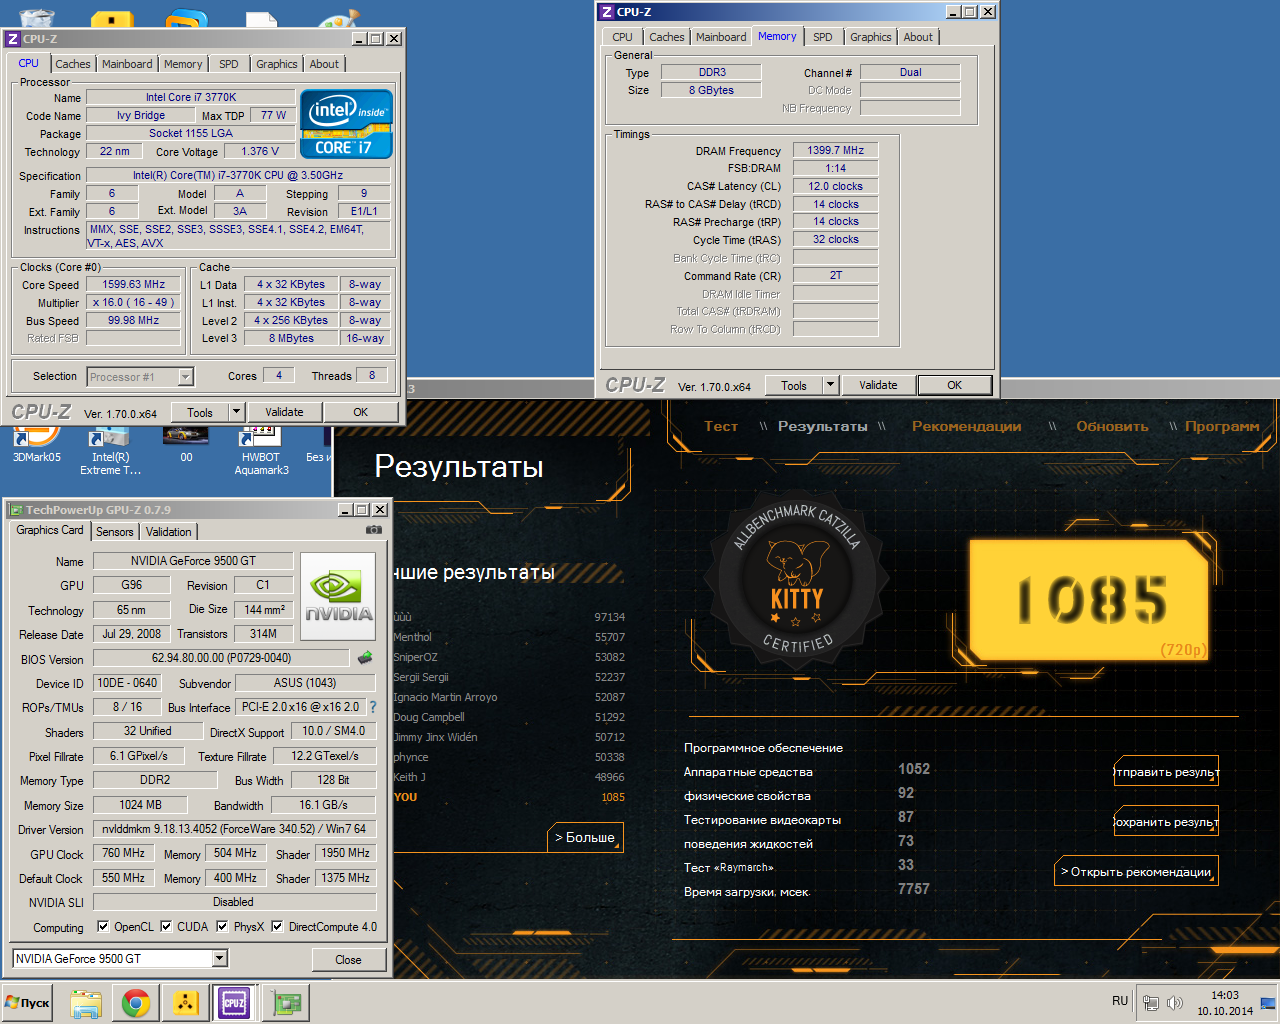Click the Сохранить результат button
The height and width of the screenshot is (1024, 1280).
(x=1166, y=822)
